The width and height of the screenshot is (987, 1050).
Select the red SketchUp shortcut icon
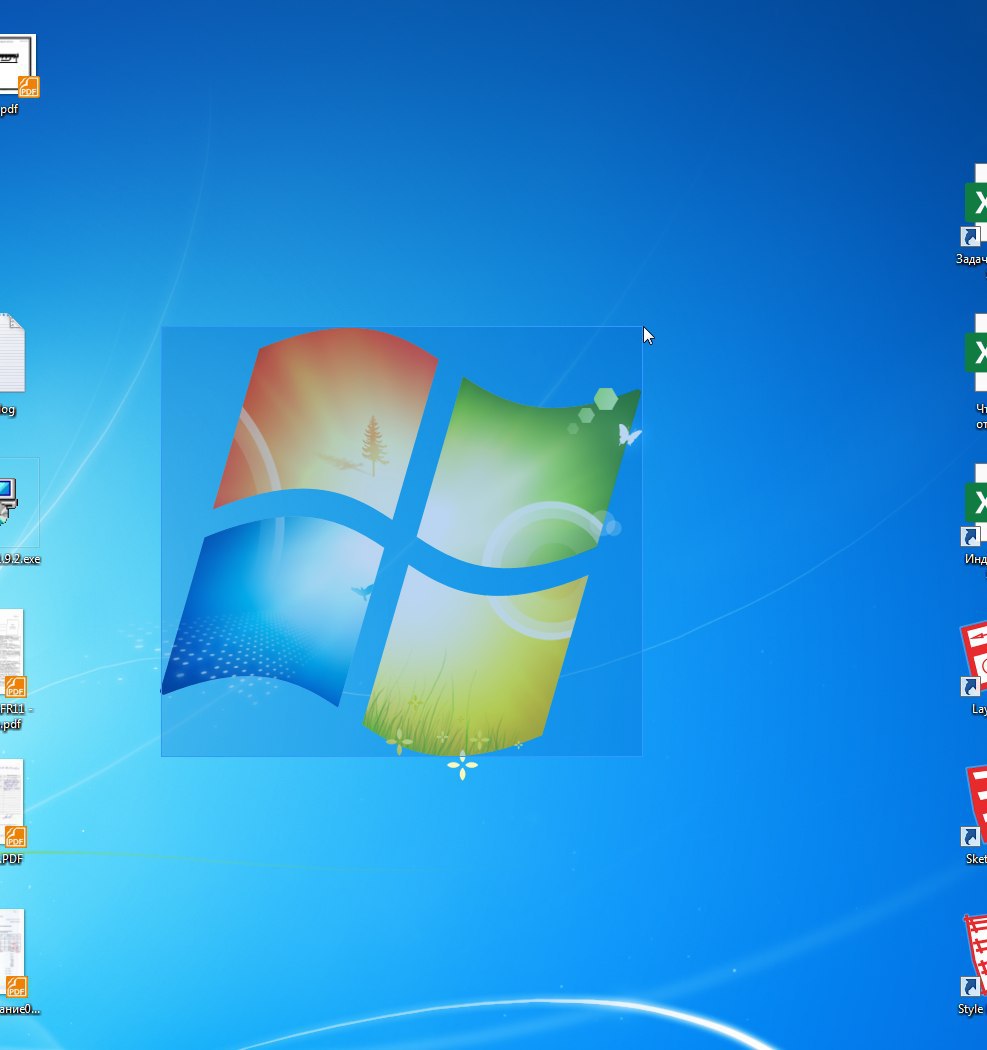pos(974,808)
